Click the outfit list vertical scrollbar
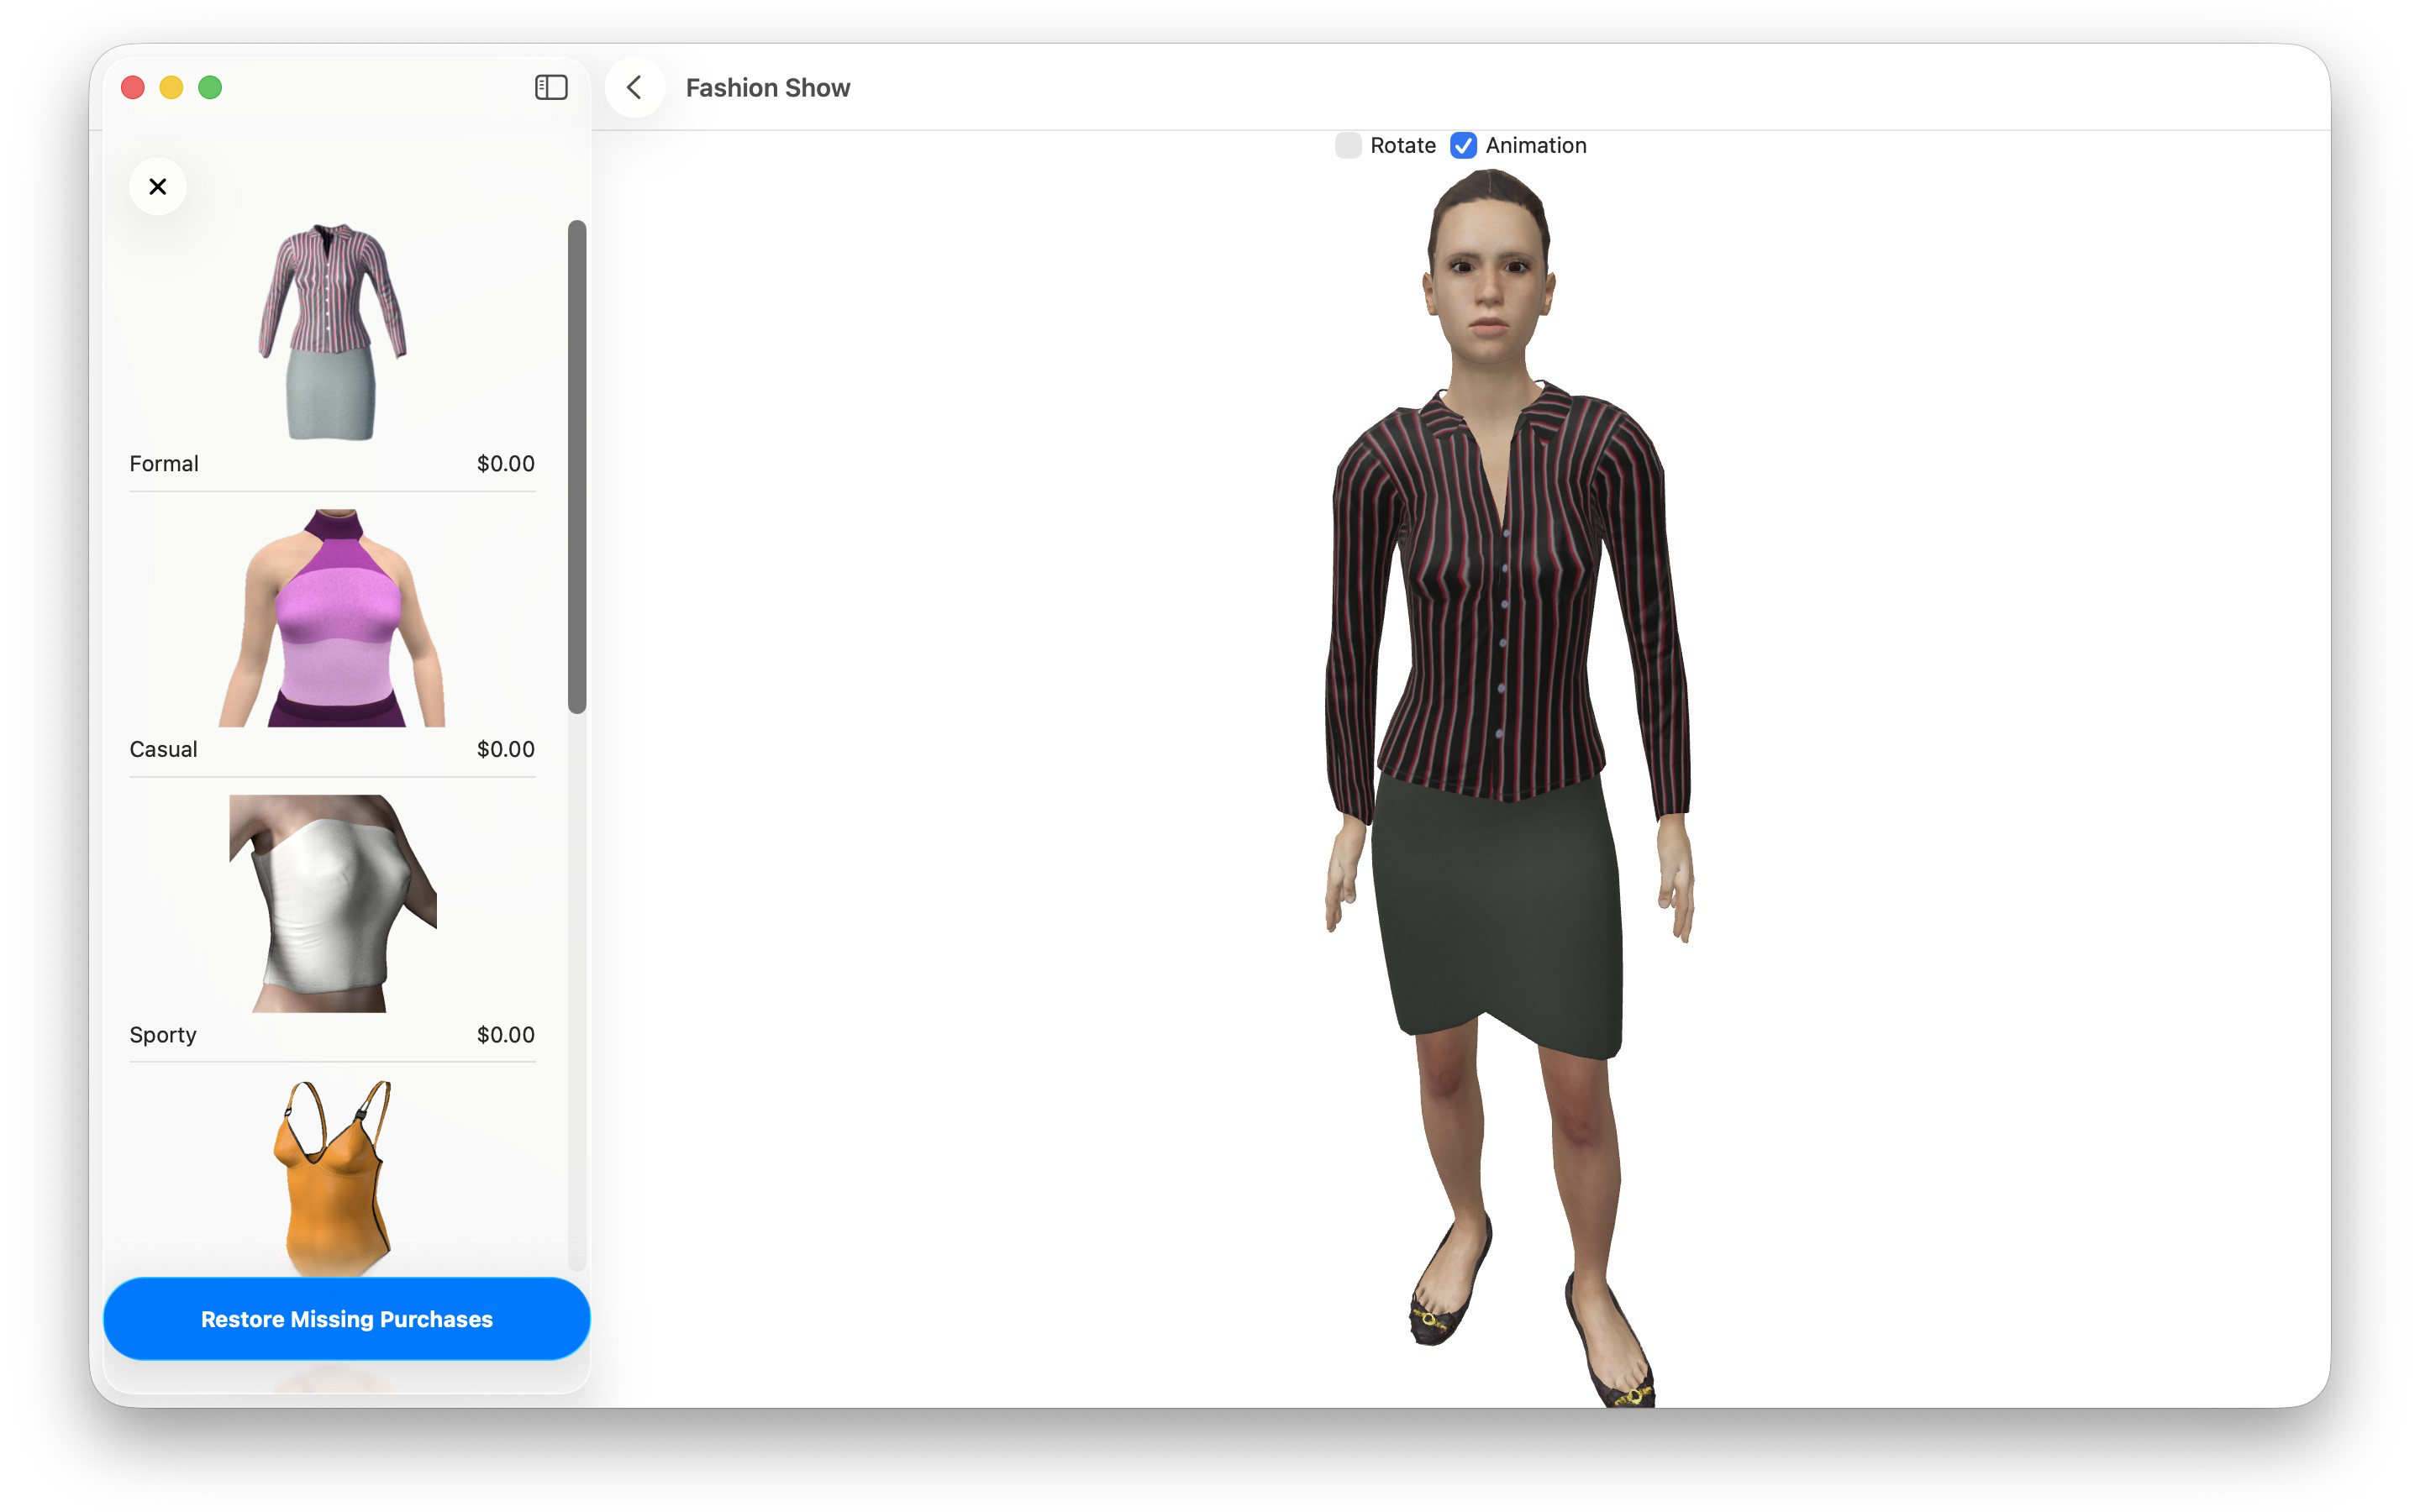The image size is (2420, 1512). 577,467
